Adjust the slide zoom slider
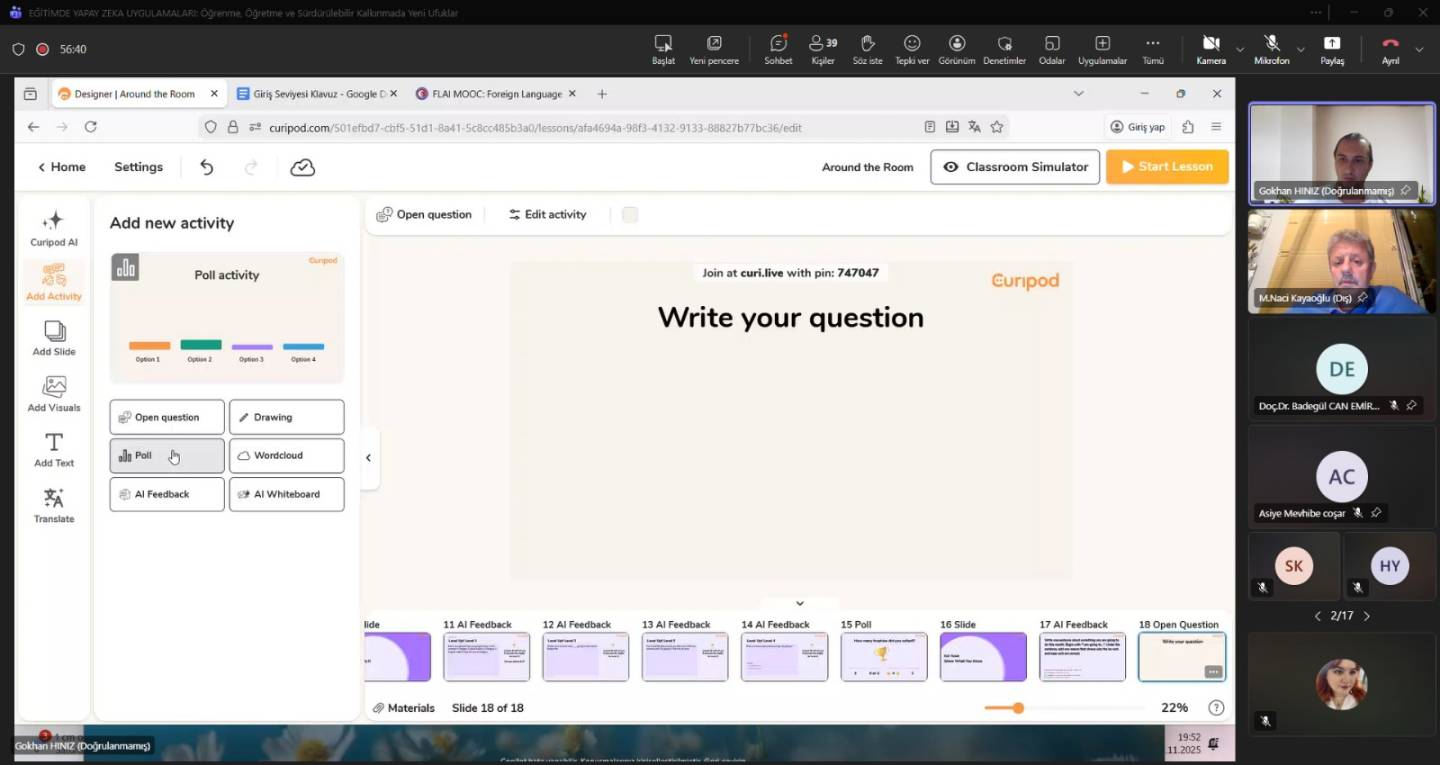Screen dimensions: 1440x765 coord(1018,708)
